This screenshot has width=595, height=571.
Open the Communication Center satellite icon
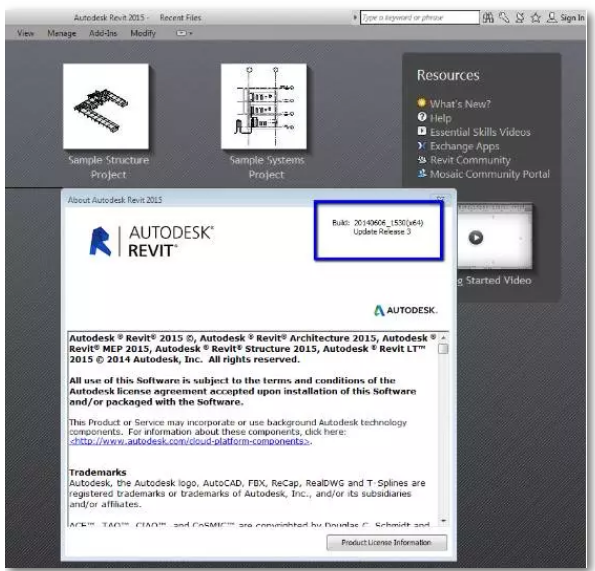pos(519,17)
